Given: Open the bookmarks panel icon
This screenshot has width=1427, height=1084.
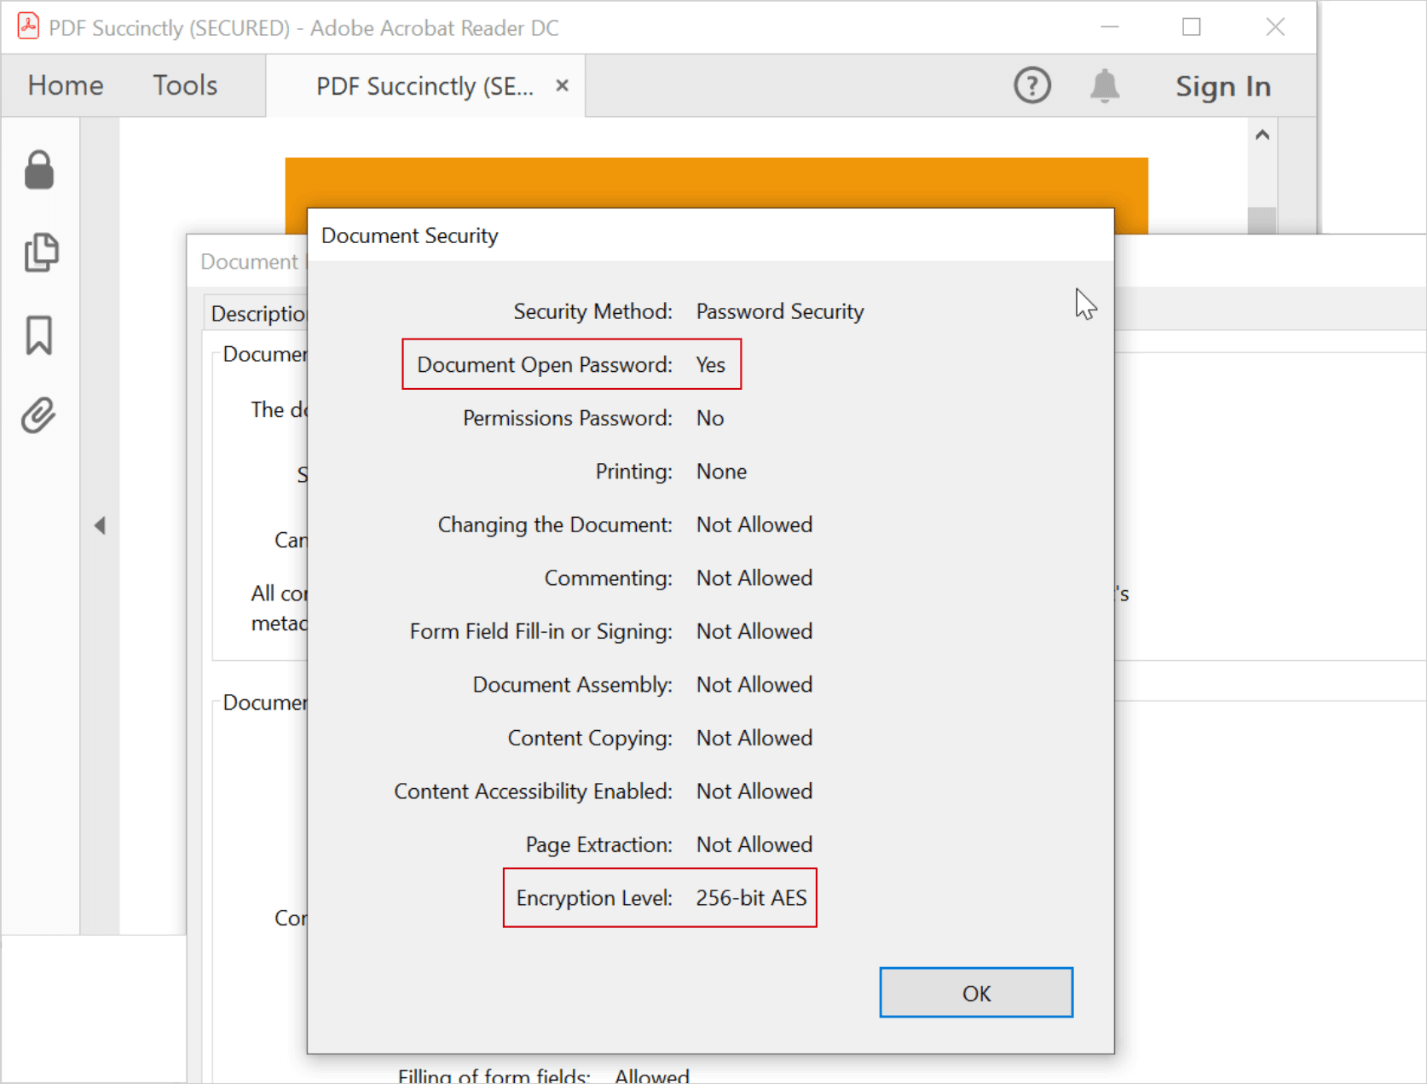Looking at the screenshot, I should pyautogui.click(x=39, y=335).
